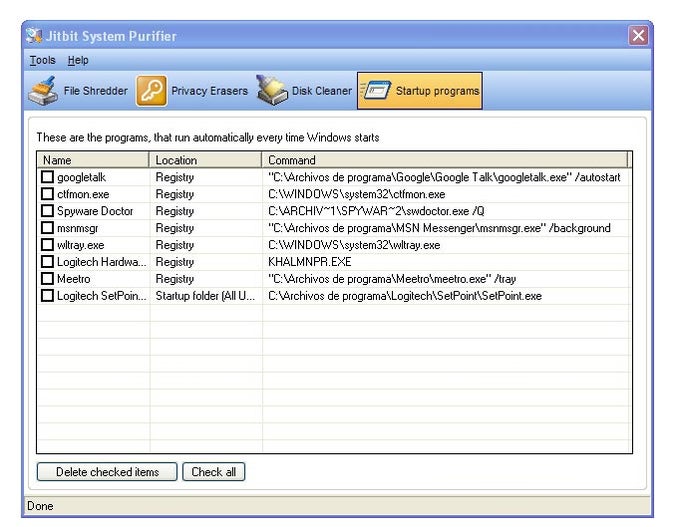Select the msnmsgr entry name
680x527 pixels.
pyautogui.click(x=78, y=228)
